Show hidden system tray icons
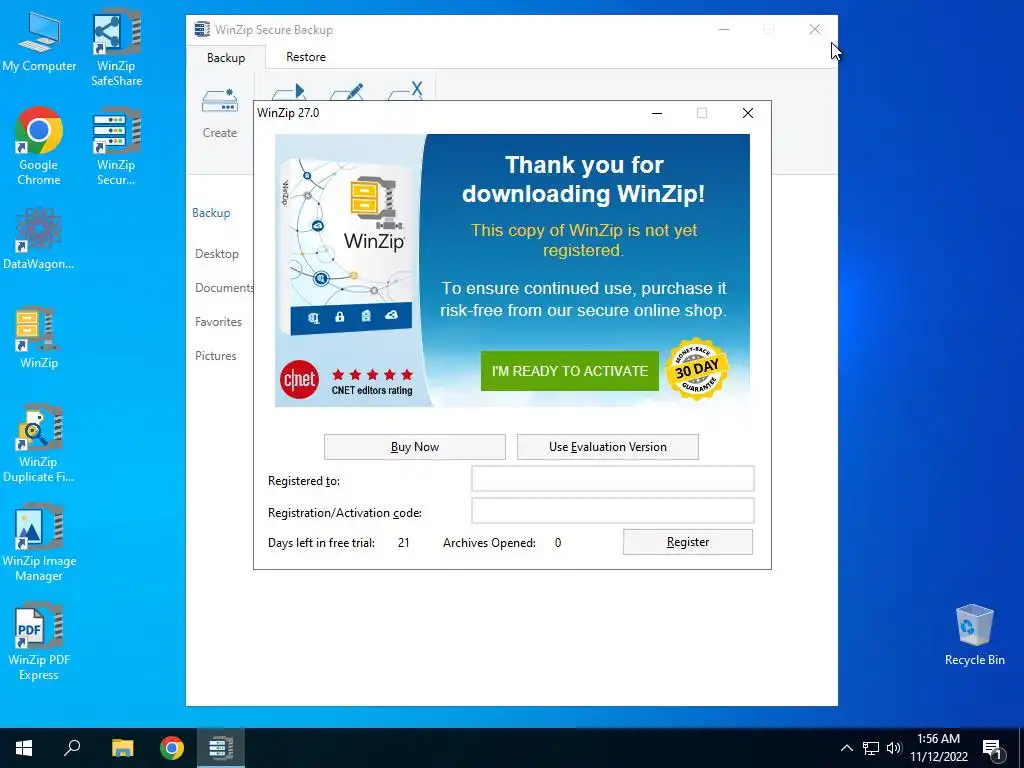The image size is (1024, 768). tap(846, 748)
